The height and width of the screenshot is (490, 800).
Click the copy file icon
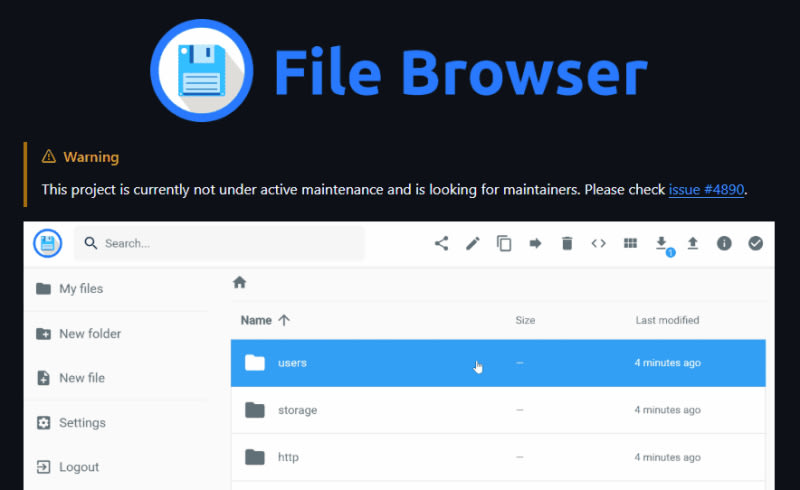504,243
